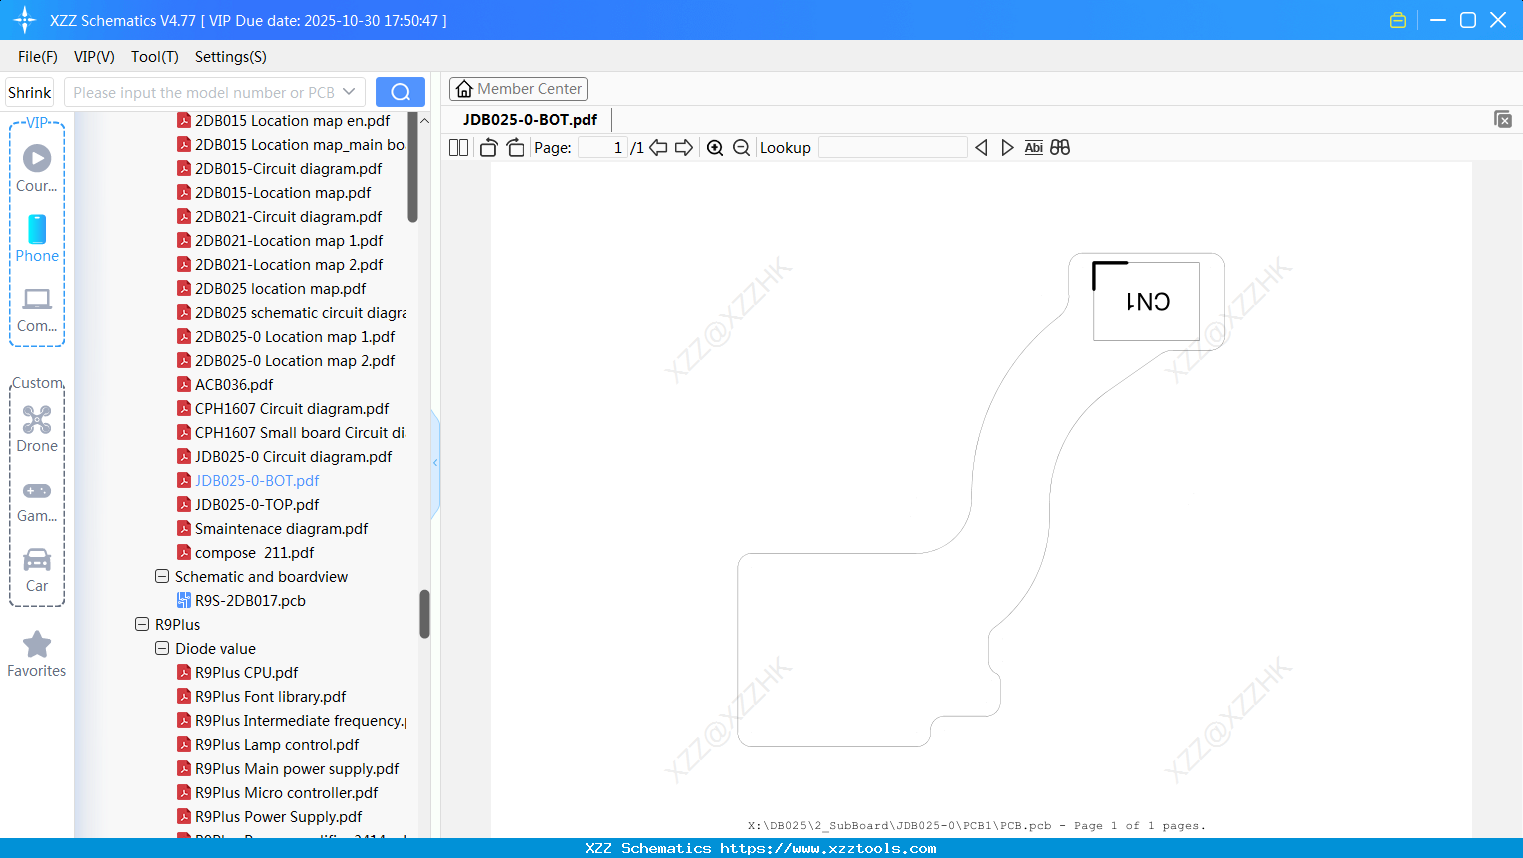The image size is (1523, 858).
Task: Select JDB025-0-BOT.pdf in the tree
Action: (257, 481)
